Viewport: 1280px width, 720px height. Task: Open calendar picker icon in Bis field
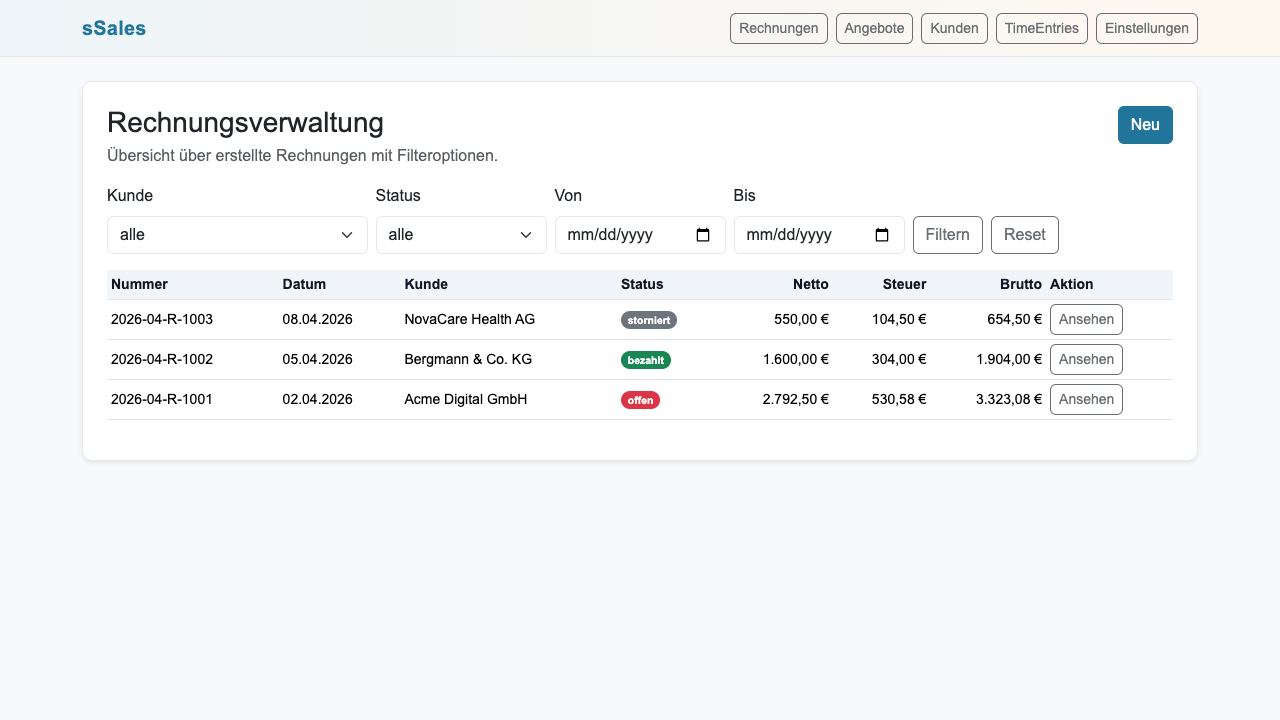tap(882, 235)
